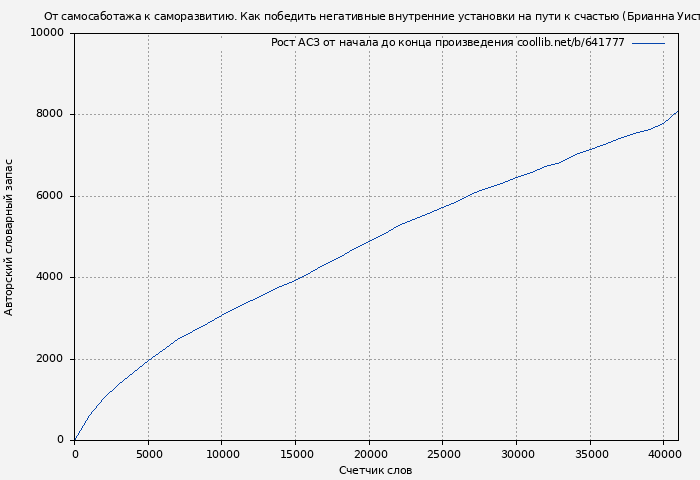Click the 30000 tick label on X-axis
700x480 pixels.
pos(516,453)
